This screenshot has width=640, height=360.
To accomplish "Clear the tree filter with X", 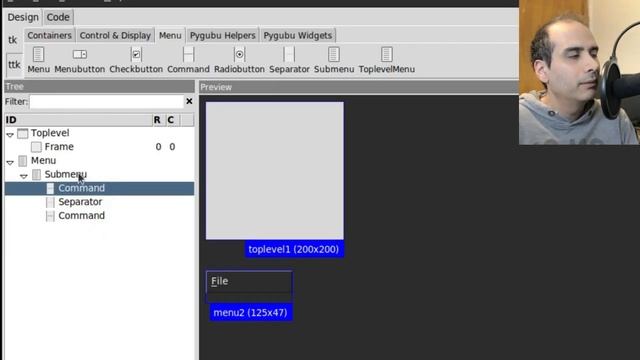I will click(x=189, y=101).
